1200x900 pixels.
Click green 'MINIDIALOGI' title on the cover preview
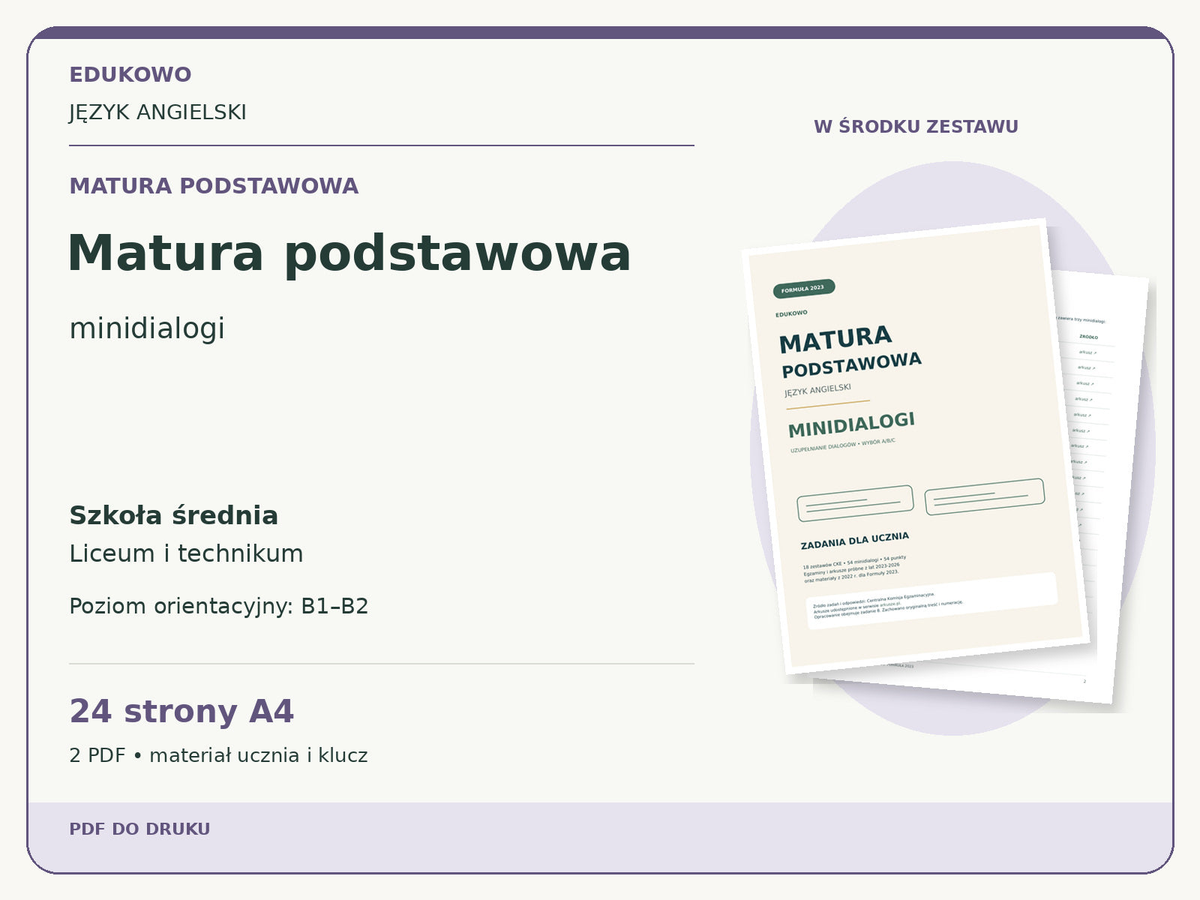[851, 425]
